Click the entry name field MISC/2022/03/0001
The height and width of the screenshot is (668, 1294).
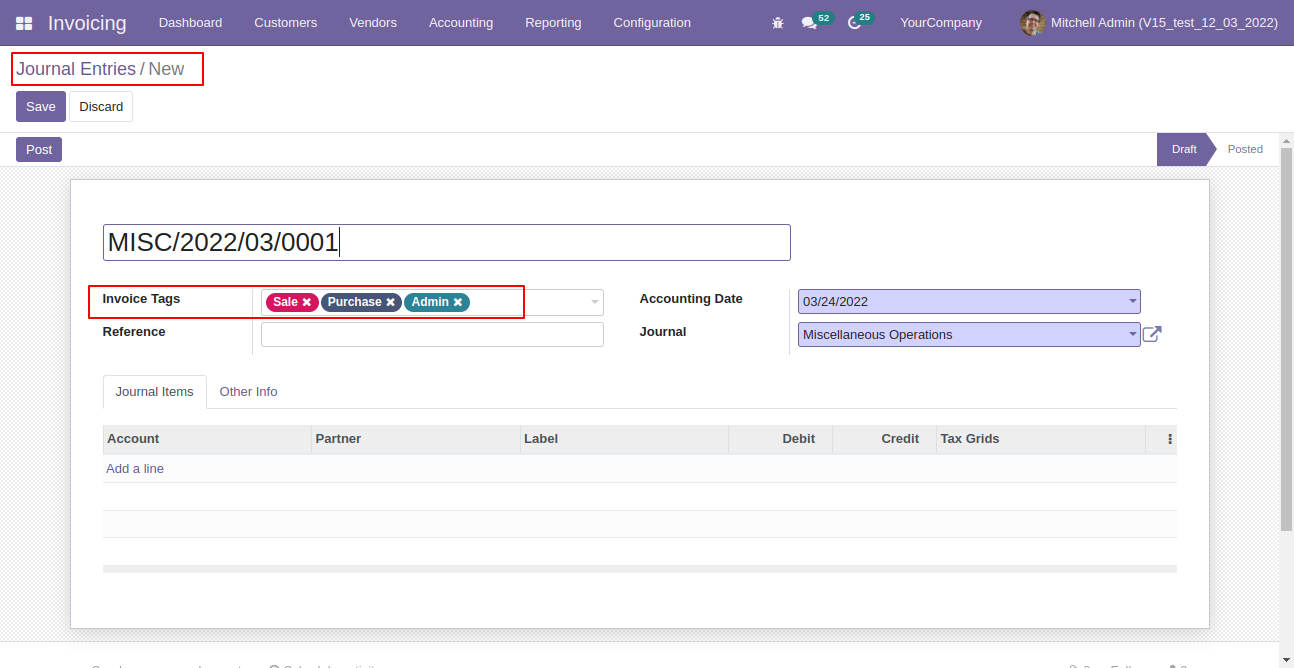point(447,243)
